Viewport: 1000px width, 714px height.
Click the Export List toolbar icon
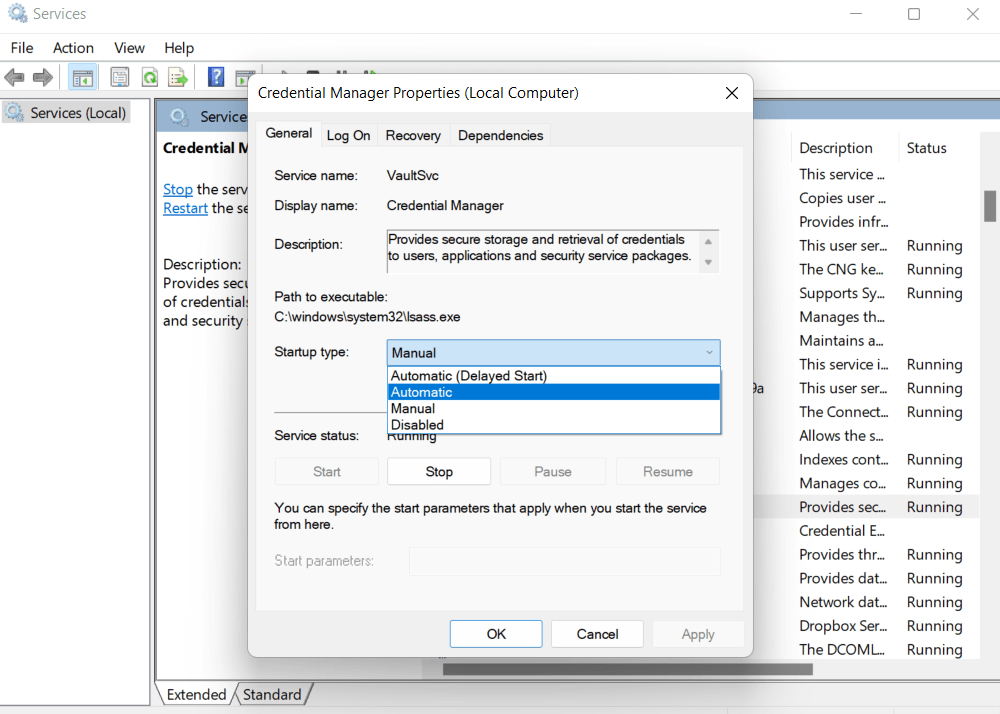click(x=178, y=78)
